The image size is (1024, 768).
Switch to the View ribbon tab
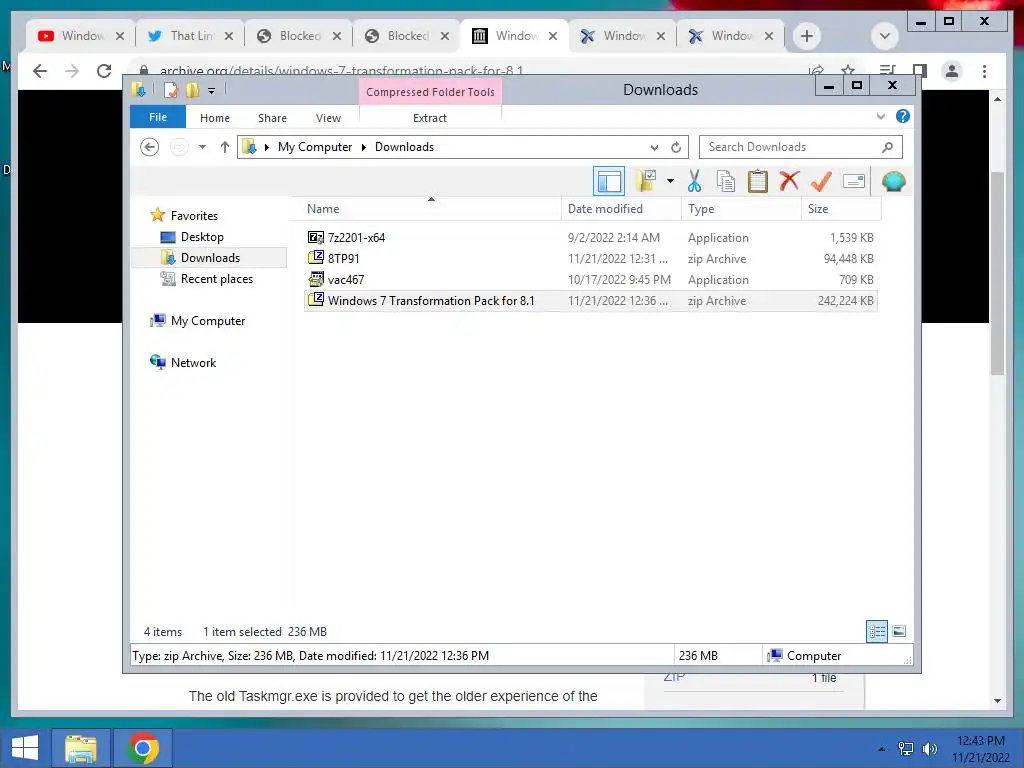click(328, 118)
